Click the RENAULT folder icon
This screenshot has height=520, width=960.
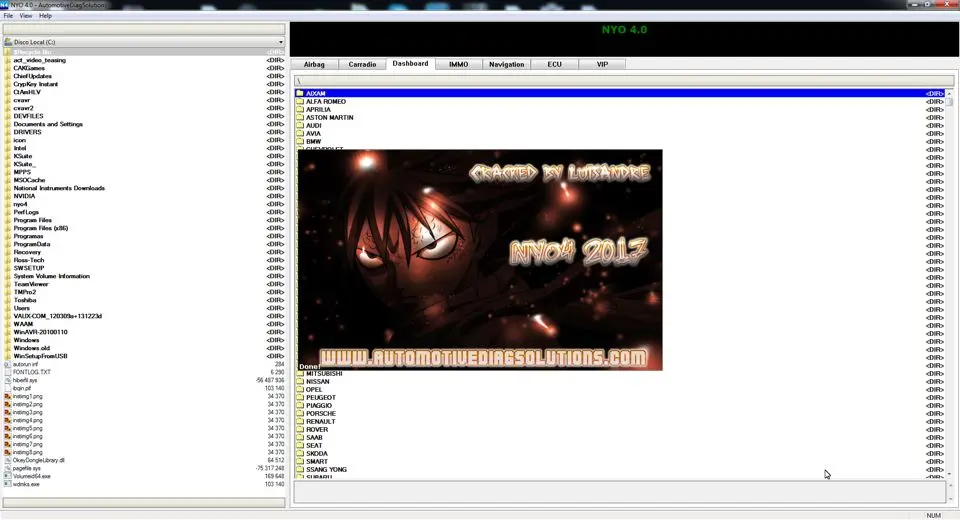click(300, 421)
